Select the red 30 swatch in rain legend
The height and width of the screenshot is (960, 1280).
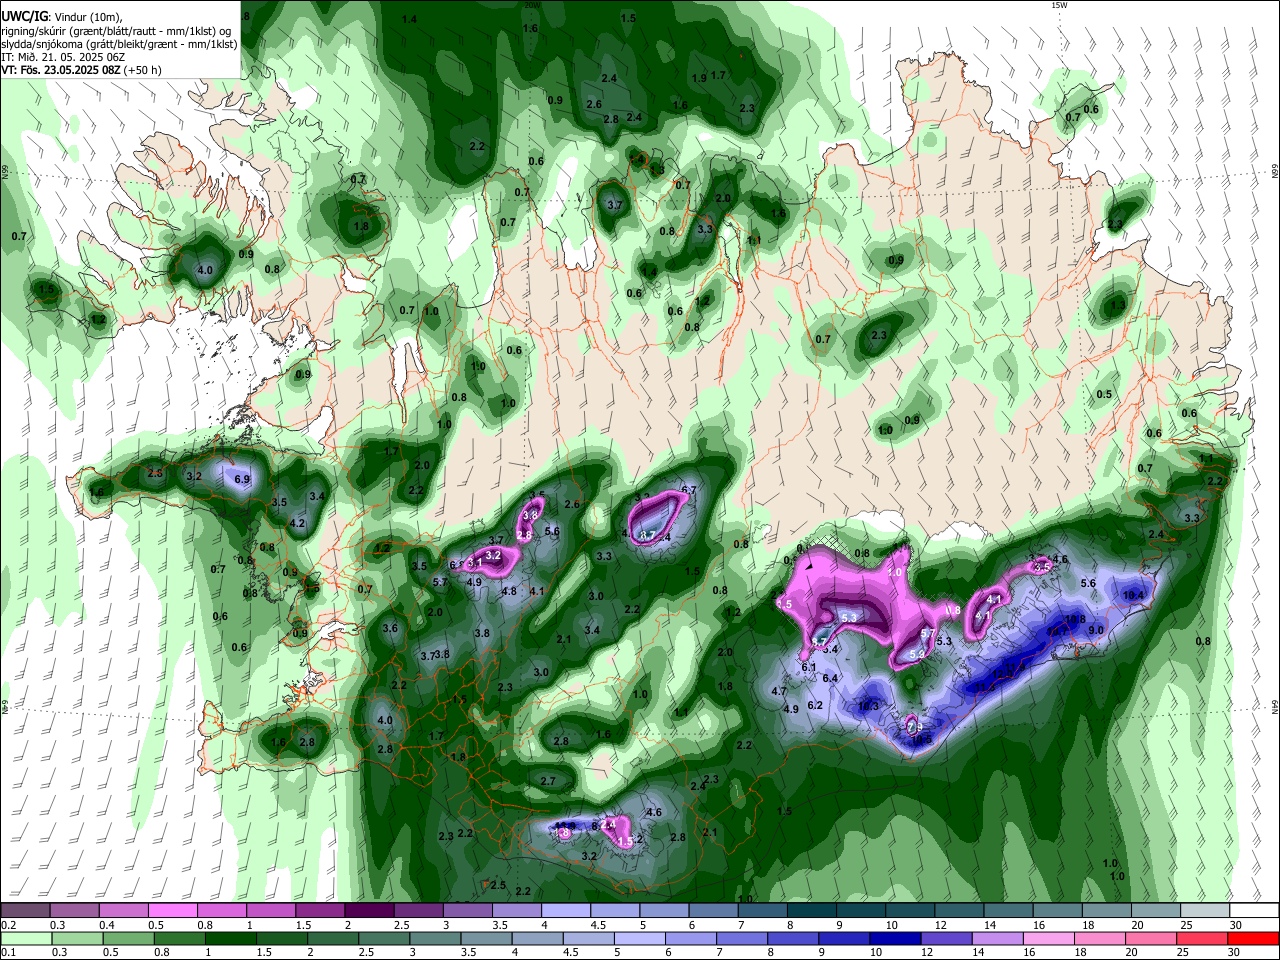point(1253,939)
